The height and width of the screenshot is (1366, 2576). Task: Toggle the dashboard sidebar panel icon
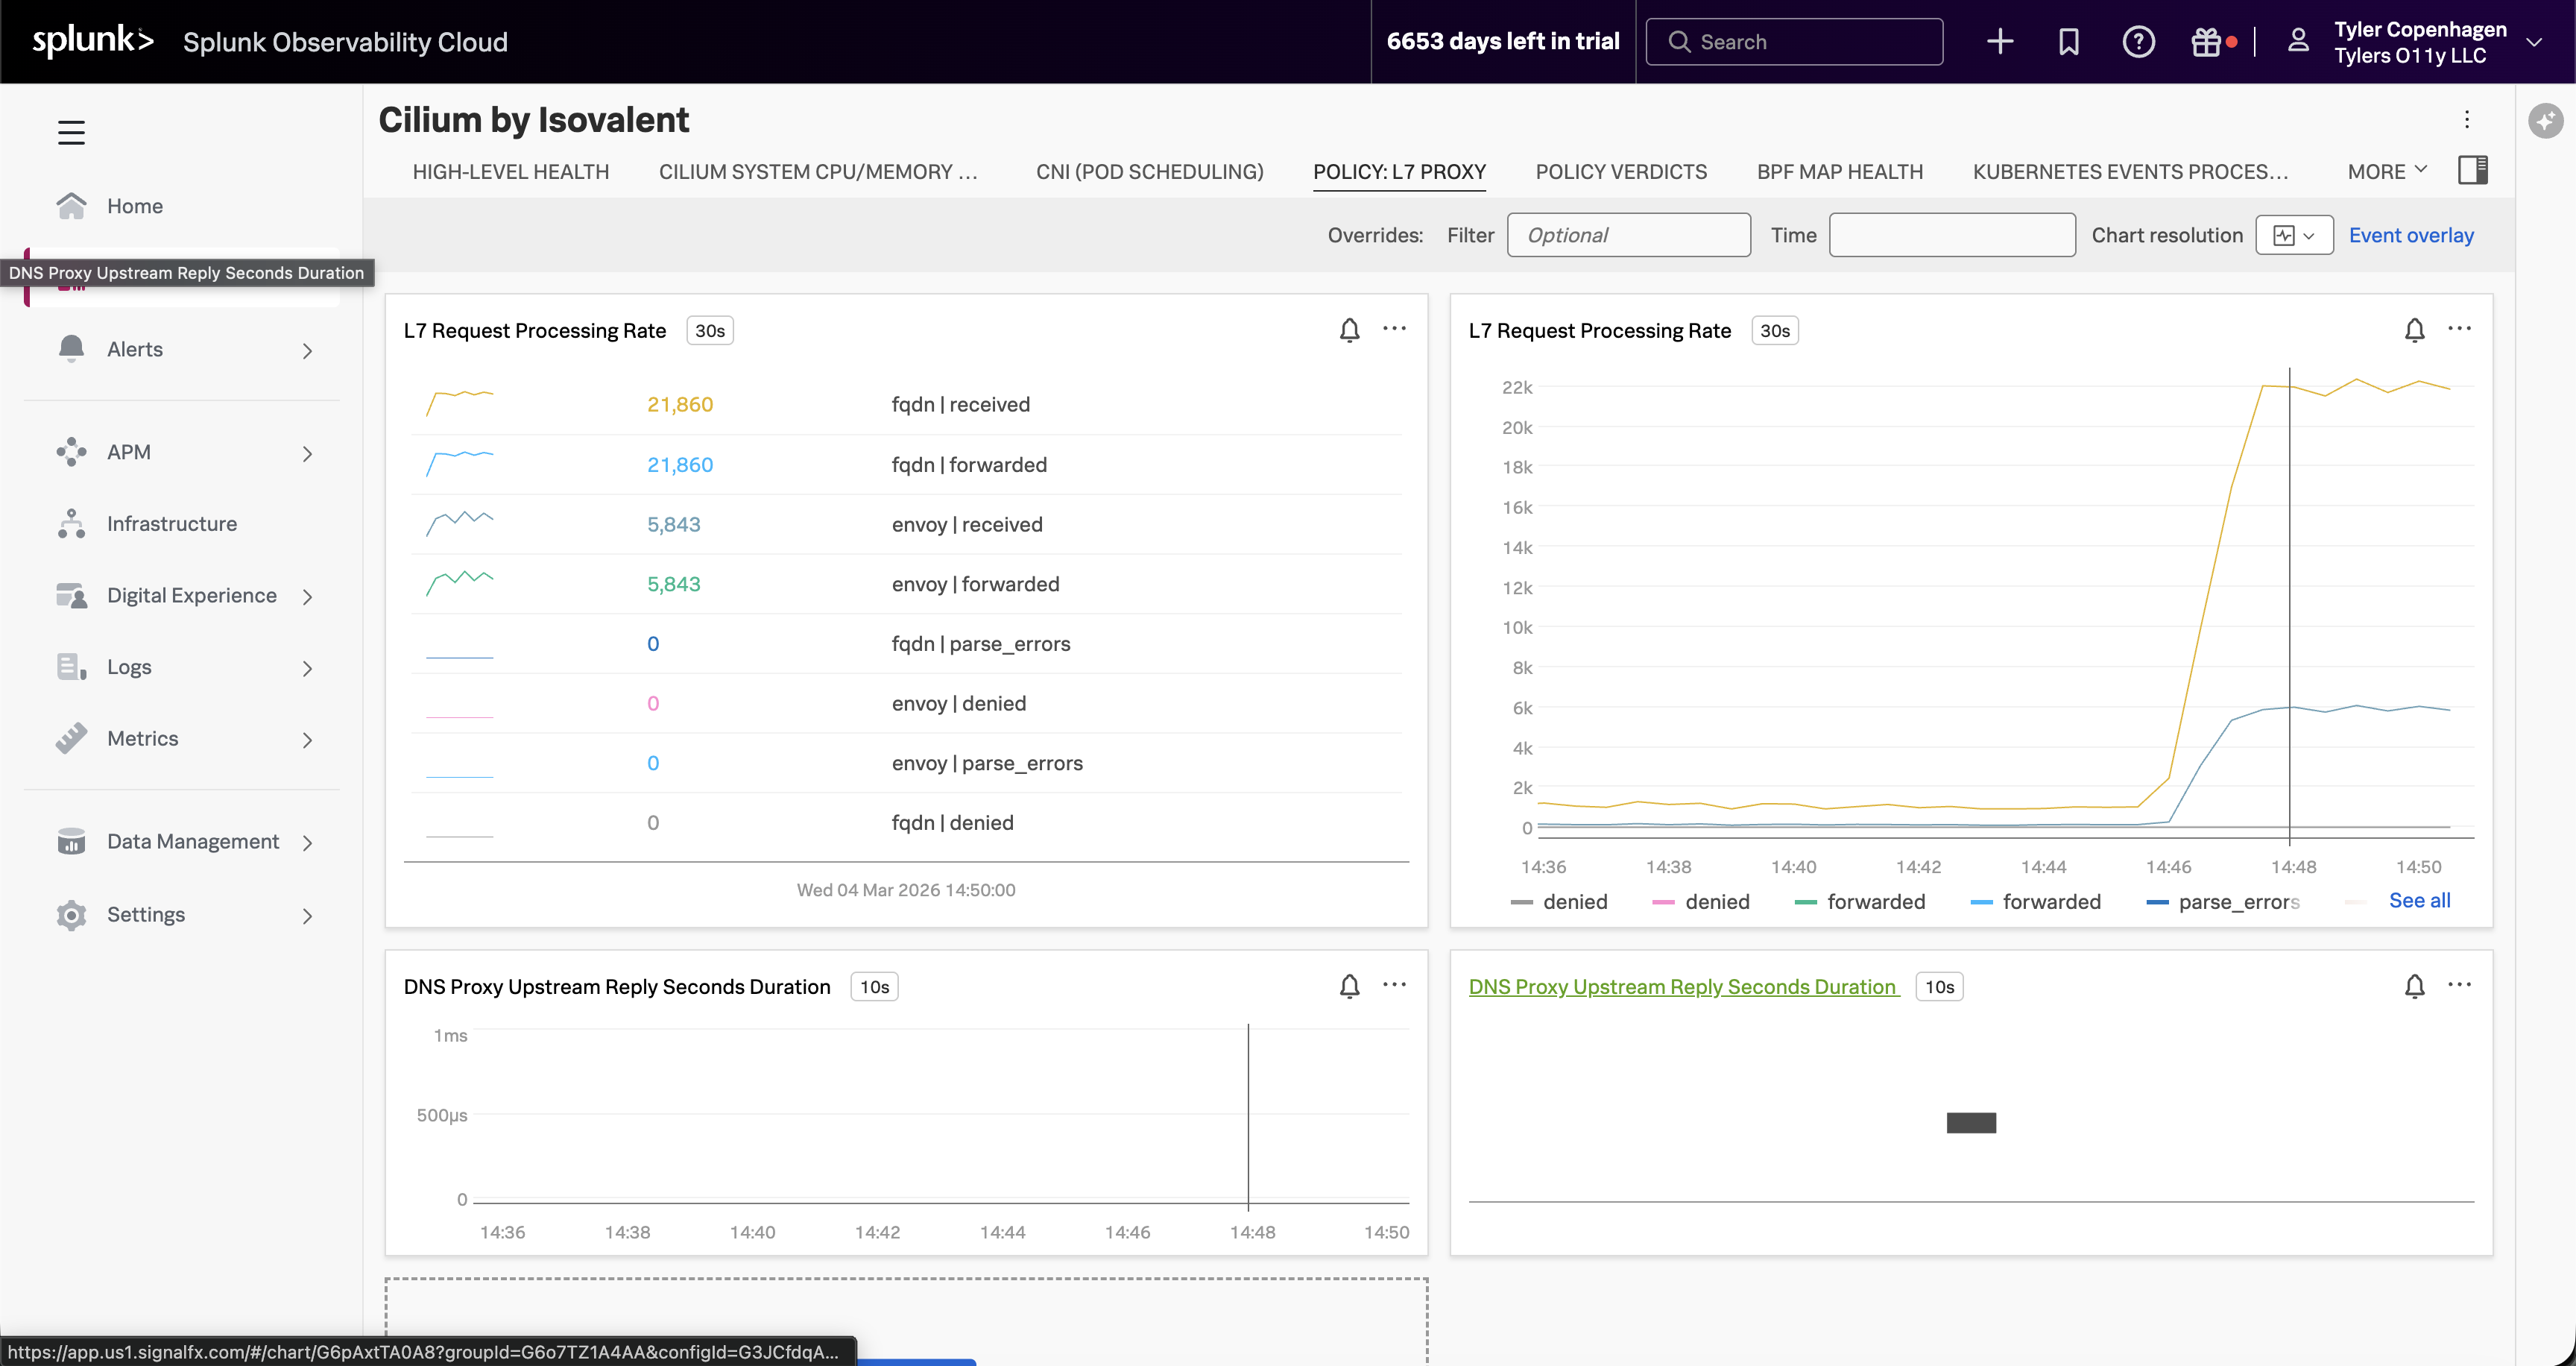click(x=2472, y=170)
